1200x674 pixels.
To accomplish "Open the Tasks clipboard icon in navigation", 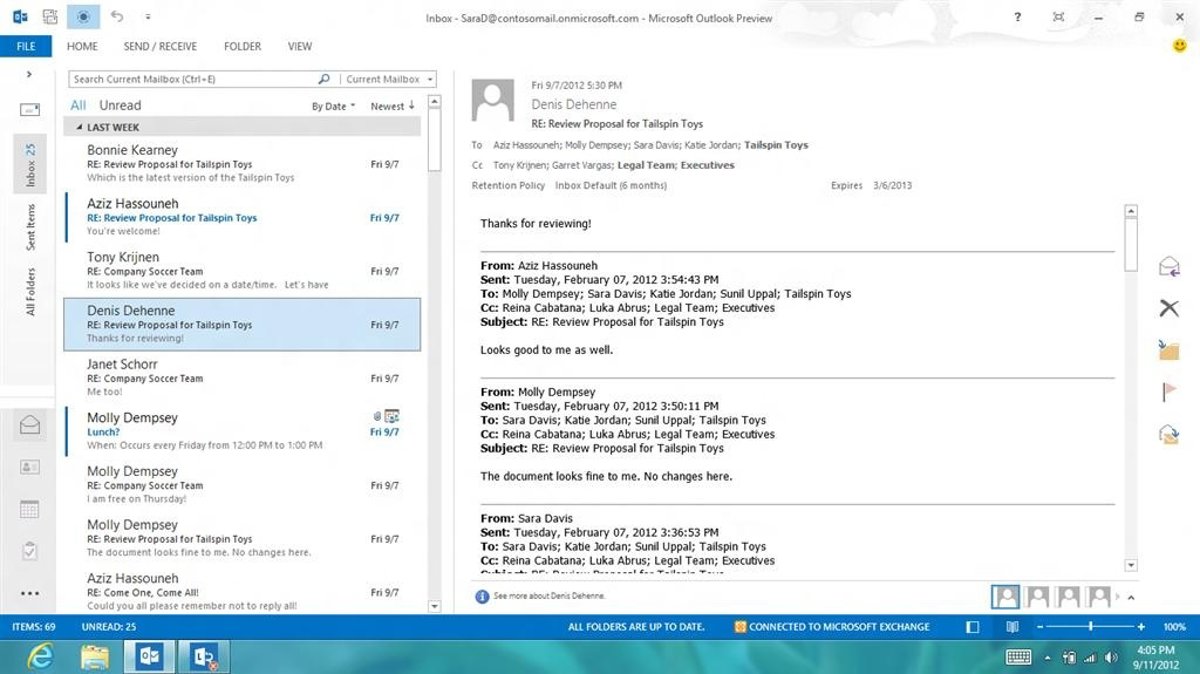I will pos(29,551).
